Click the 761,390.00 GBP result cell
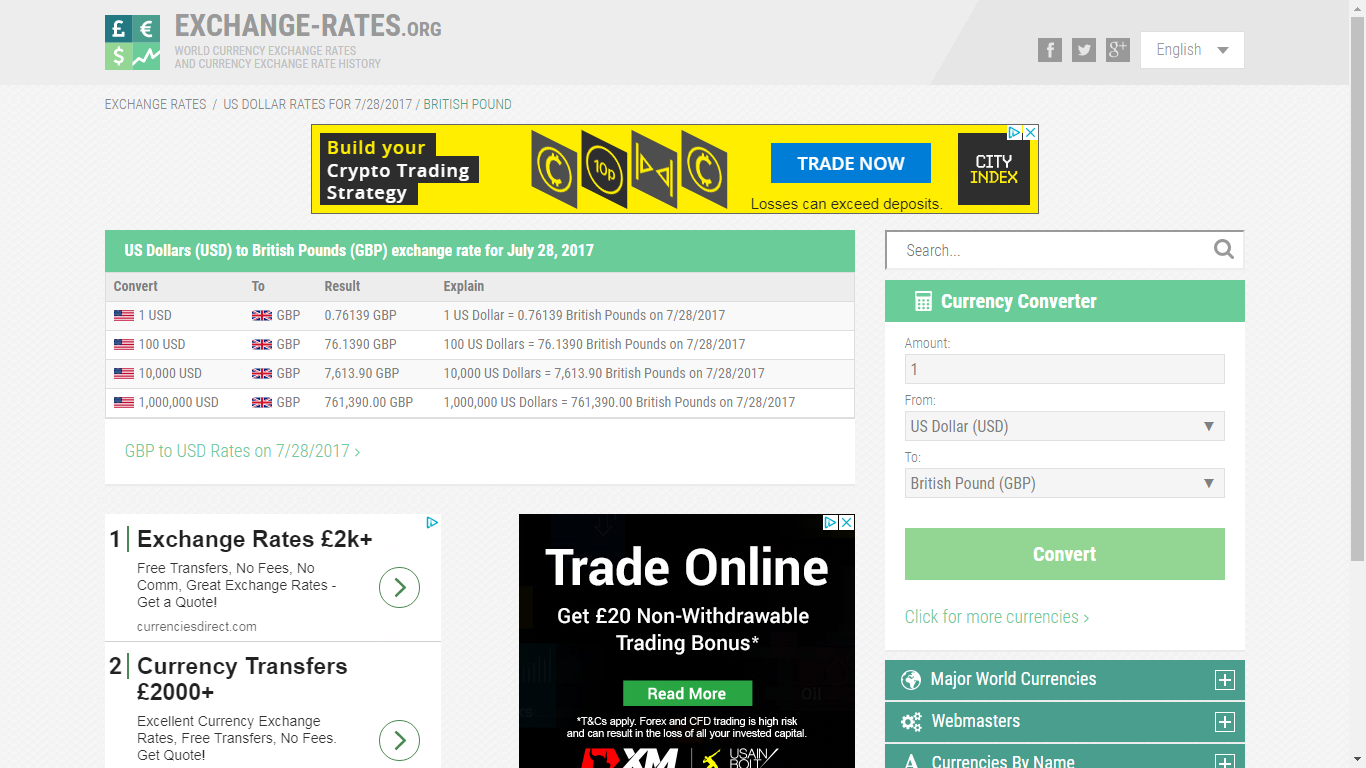This screenshot has width=1366, height=768. 369,402
